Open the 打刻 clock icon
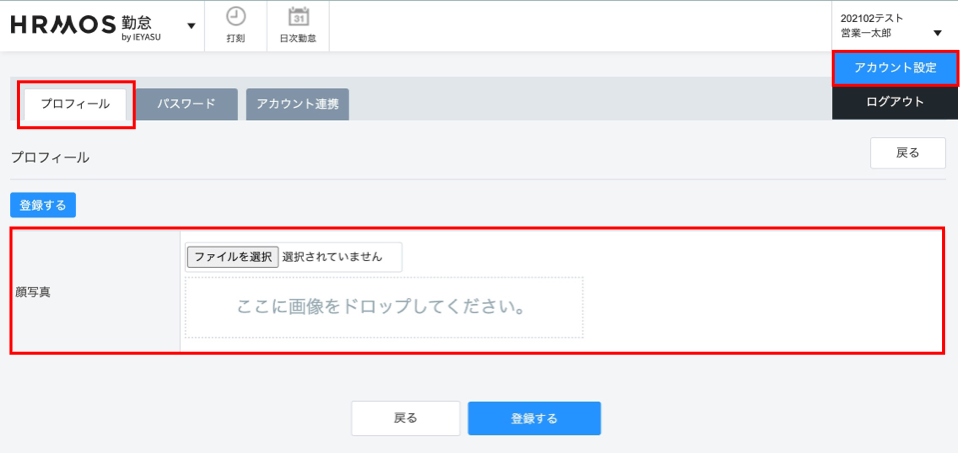This screenshot has height=453, width=960. 235,17
